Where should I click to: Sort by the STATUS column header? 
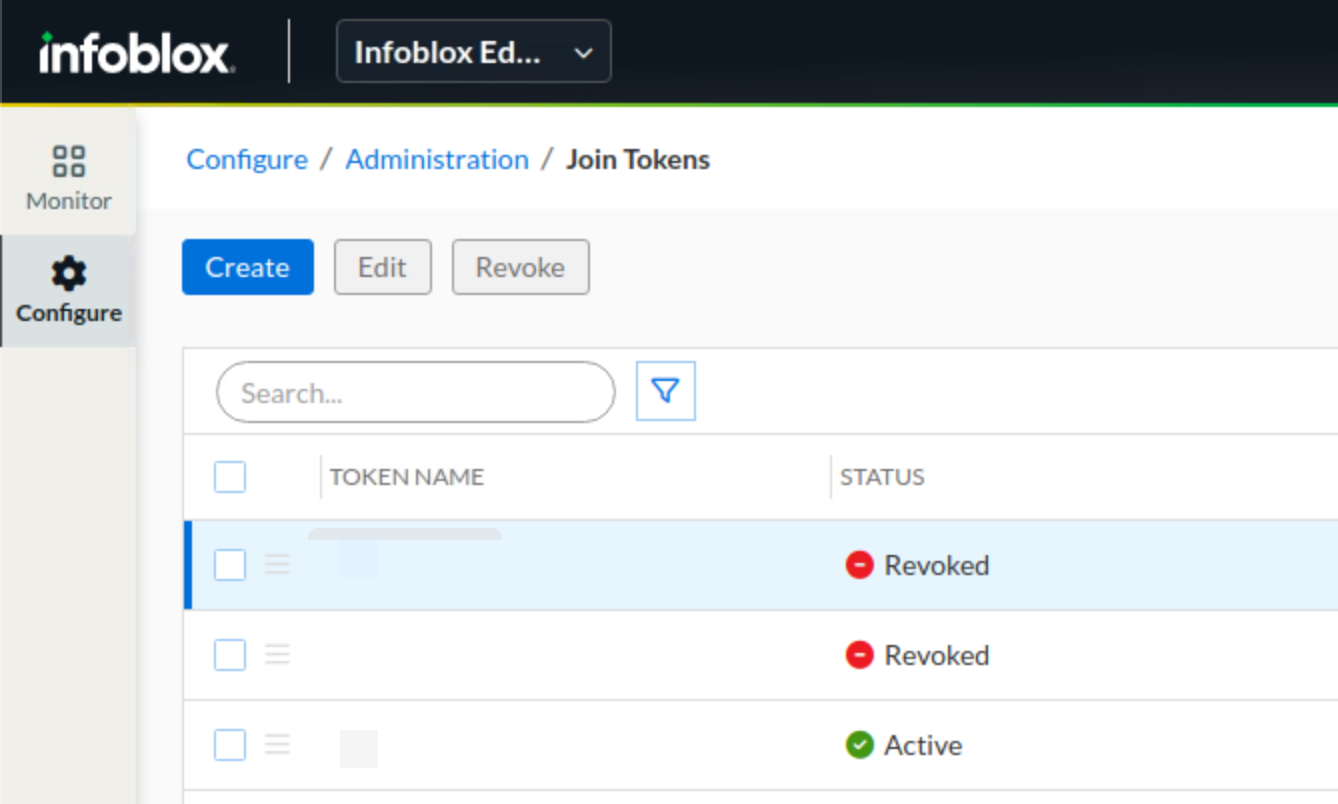(x=882, y=477)
